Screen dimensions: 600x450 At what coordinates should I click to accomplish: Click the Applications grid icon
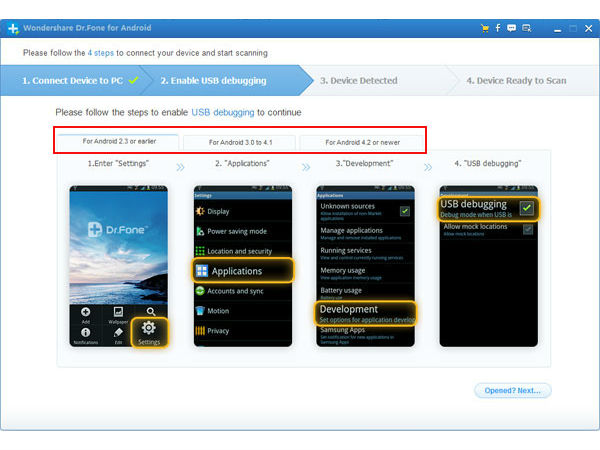202,271
